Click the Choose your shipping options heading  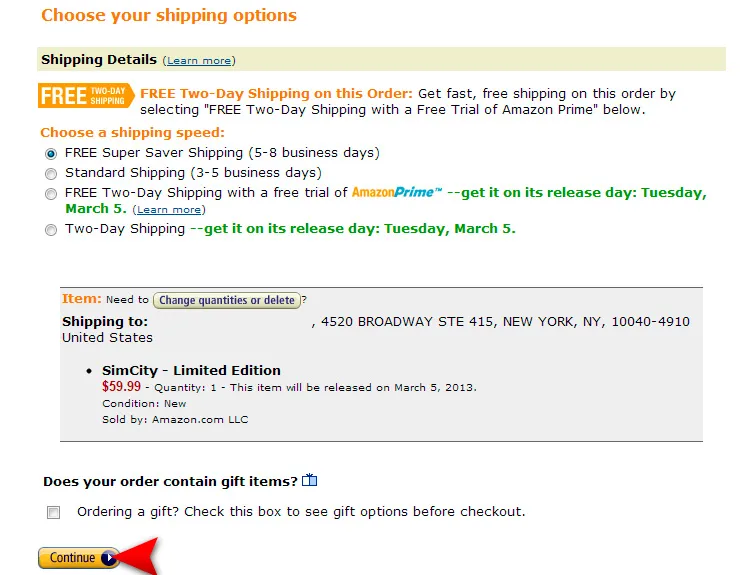pyautogui.click(x=169, y=16)
